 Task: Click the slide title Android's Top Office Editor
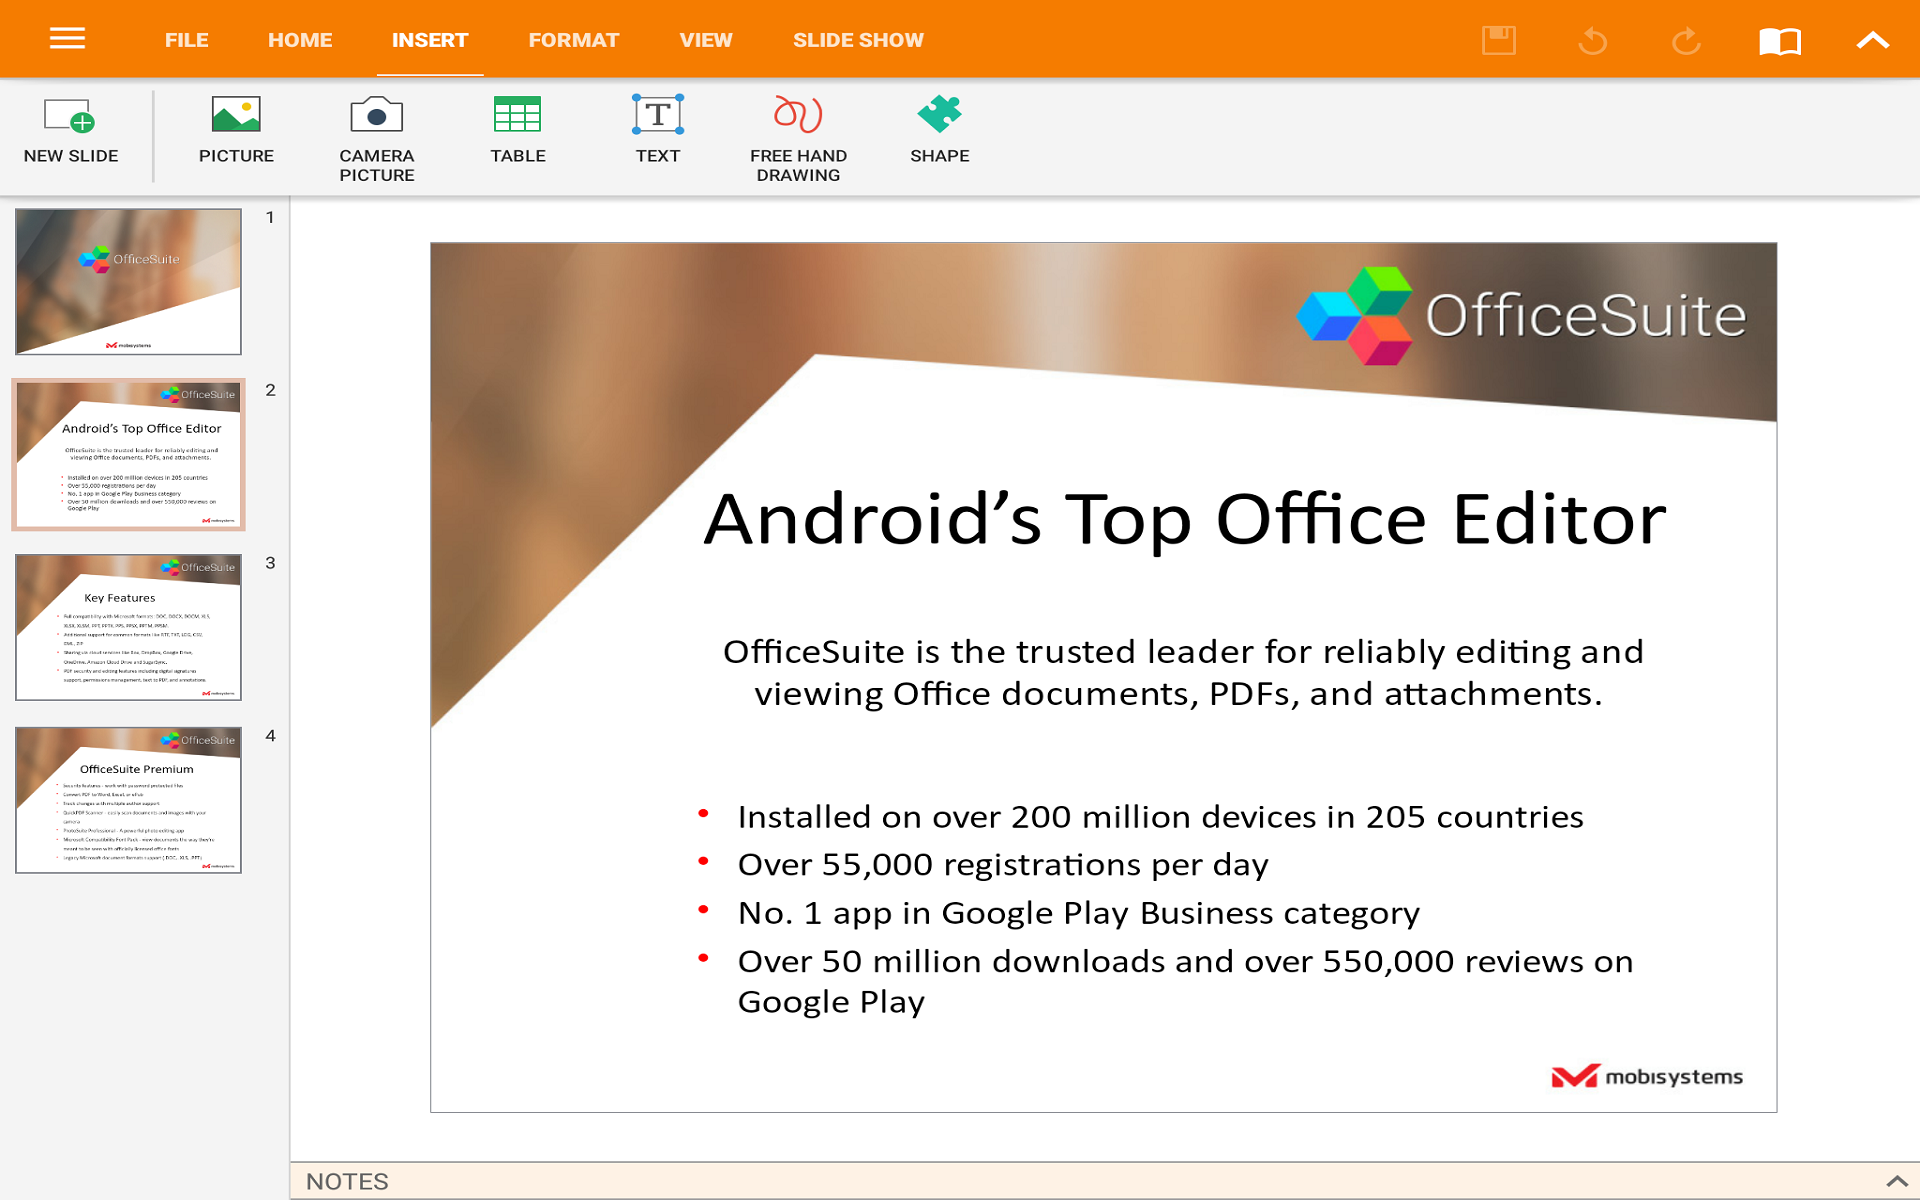tap(1184, 519)
